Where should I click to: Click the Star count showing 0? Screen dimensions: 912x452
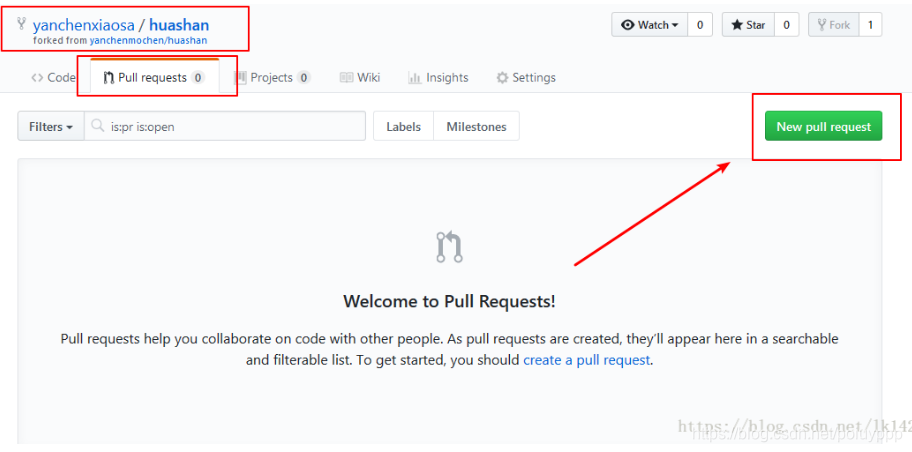point(786,25)
